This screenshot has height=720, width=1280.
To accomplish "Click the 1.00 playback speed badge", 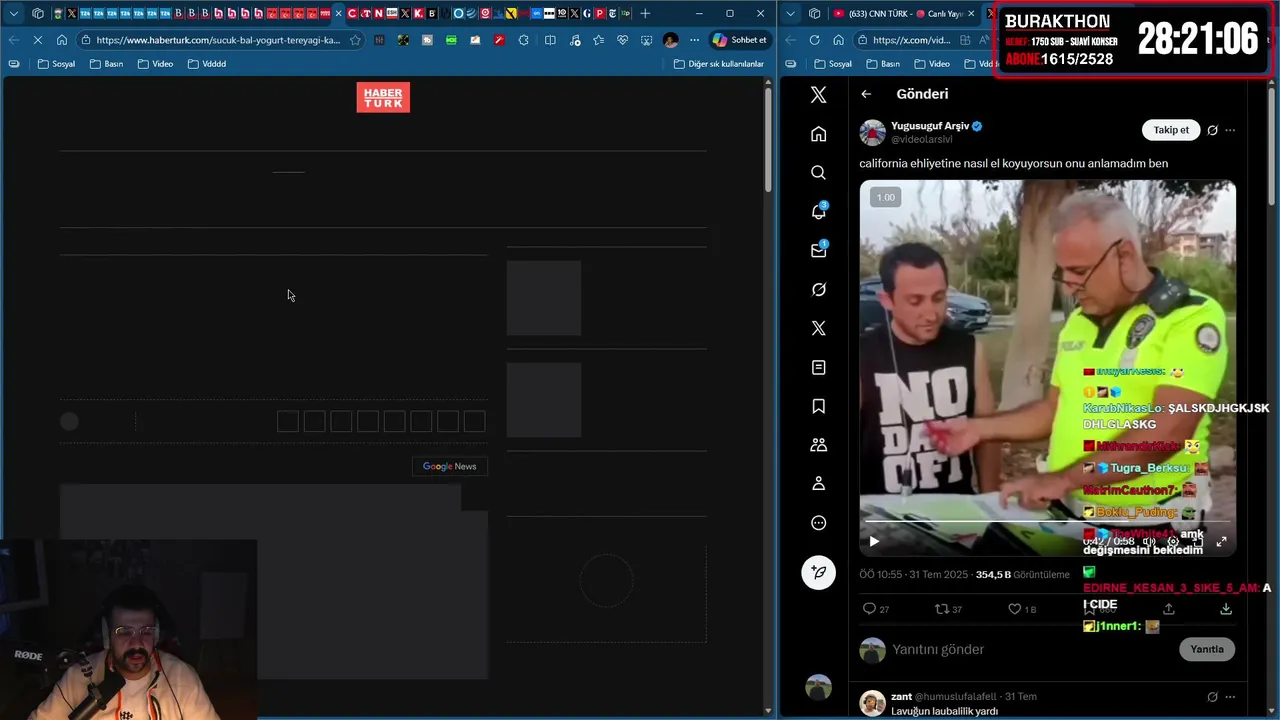I will (886, 197).
